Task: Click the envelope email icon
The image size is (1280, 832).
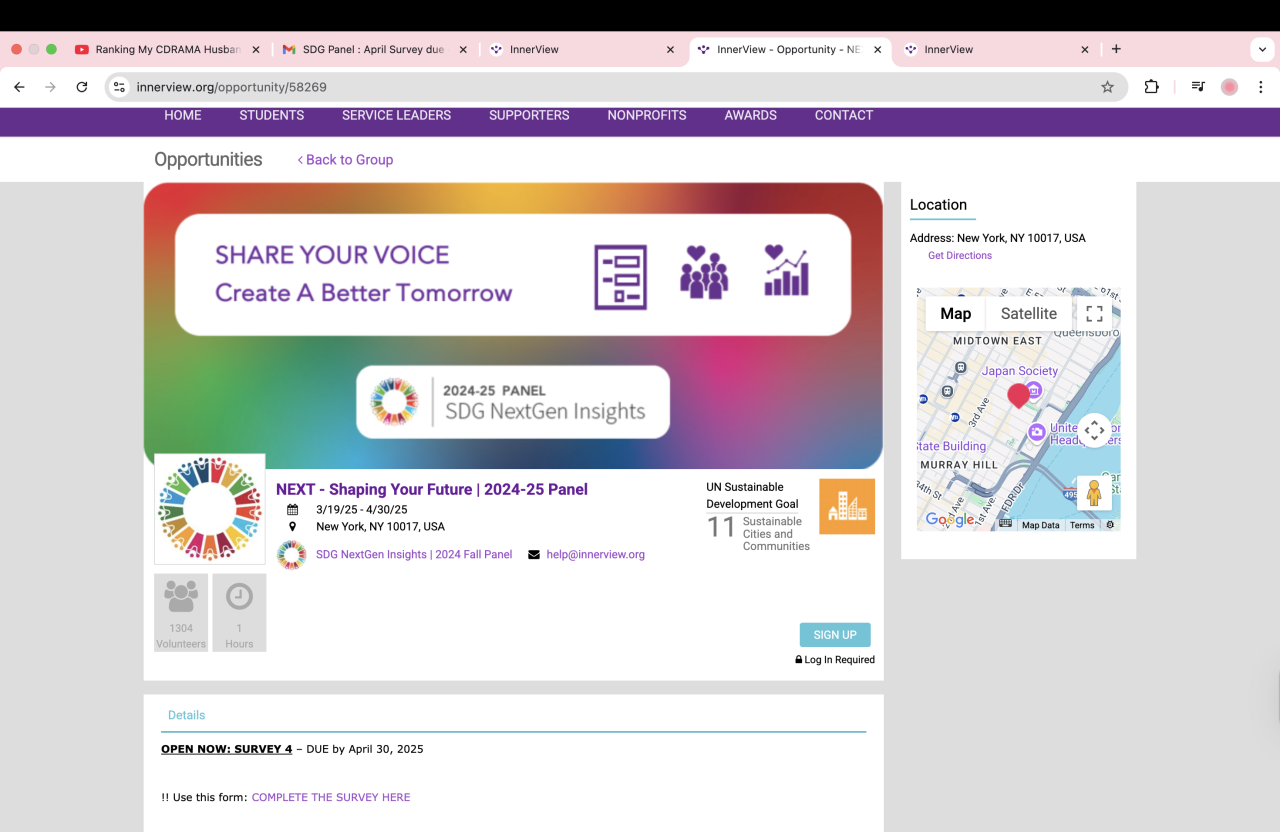Action: point(534,555)
